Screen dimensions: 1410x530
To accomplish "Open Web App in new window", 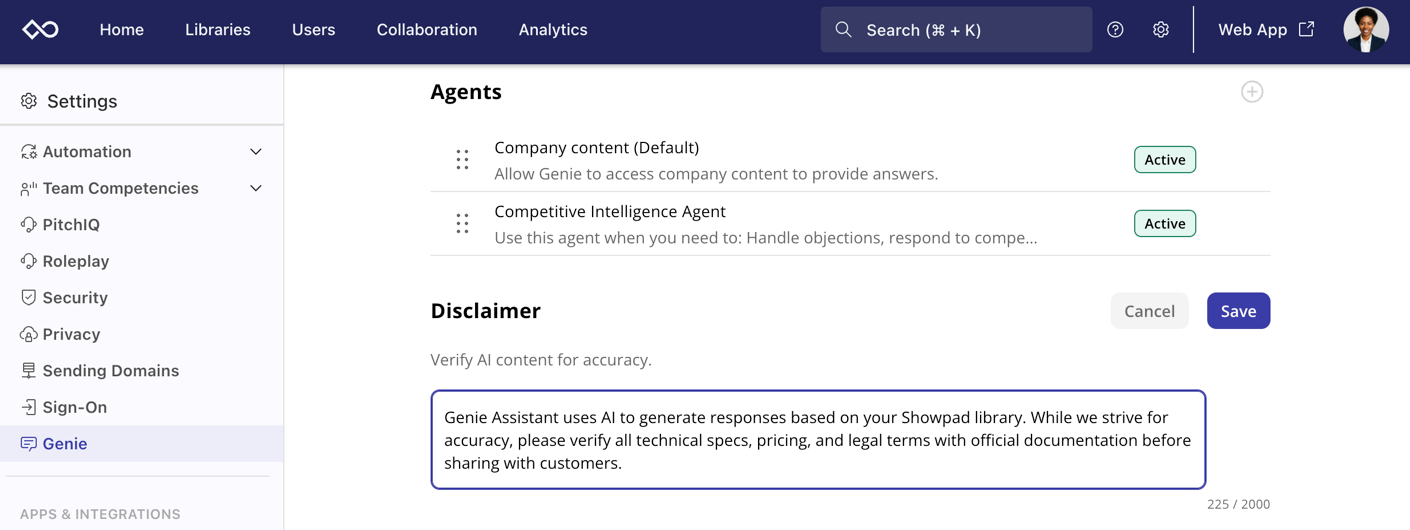I will [1265, 30].
